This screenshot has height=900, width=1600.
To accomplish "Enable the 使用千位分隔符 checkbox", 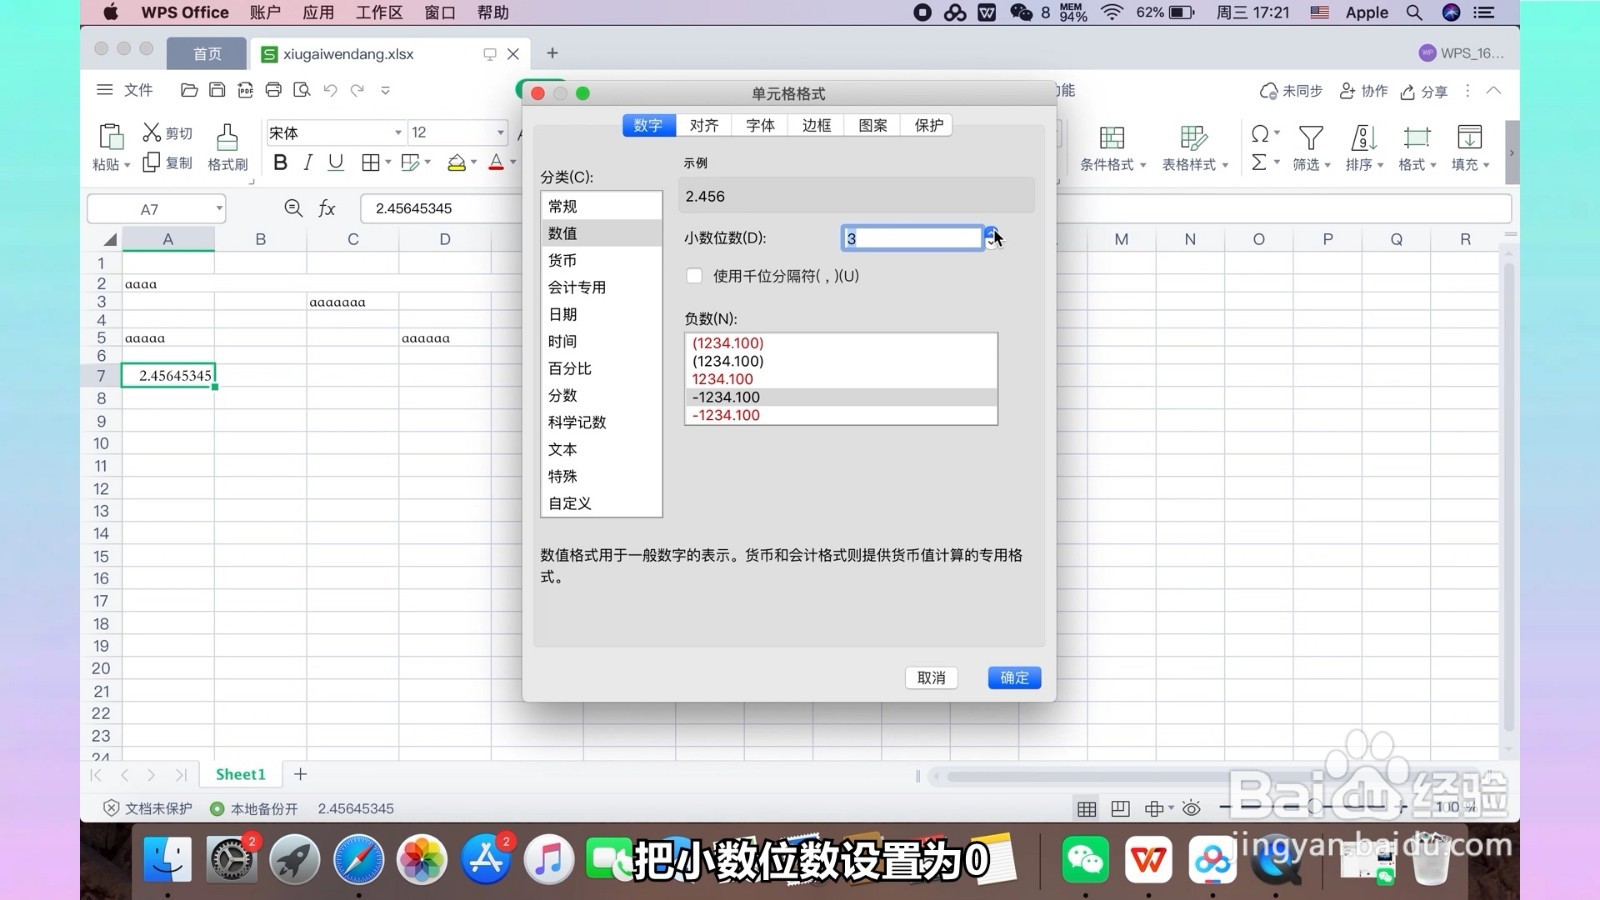I will [x=694, y=276].
